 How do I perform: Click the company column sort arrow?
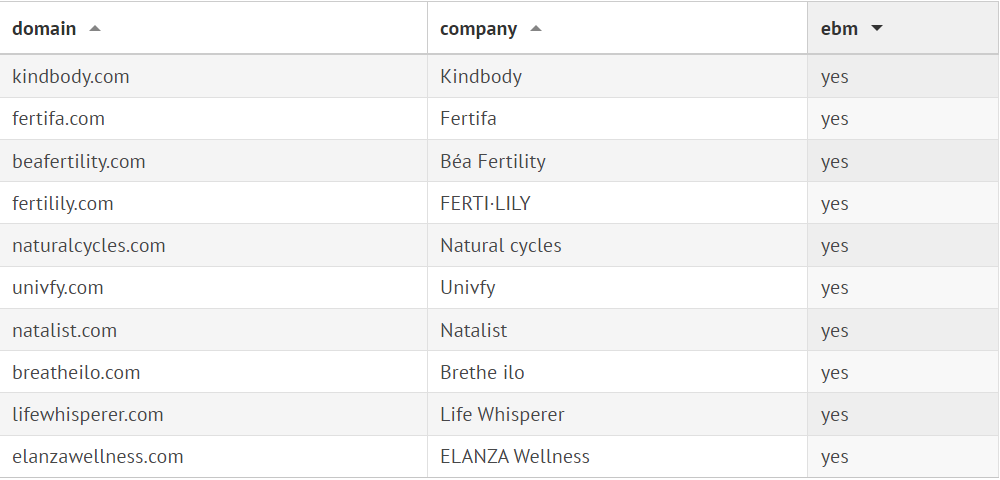pyautogui.click(x=536, y=29)
